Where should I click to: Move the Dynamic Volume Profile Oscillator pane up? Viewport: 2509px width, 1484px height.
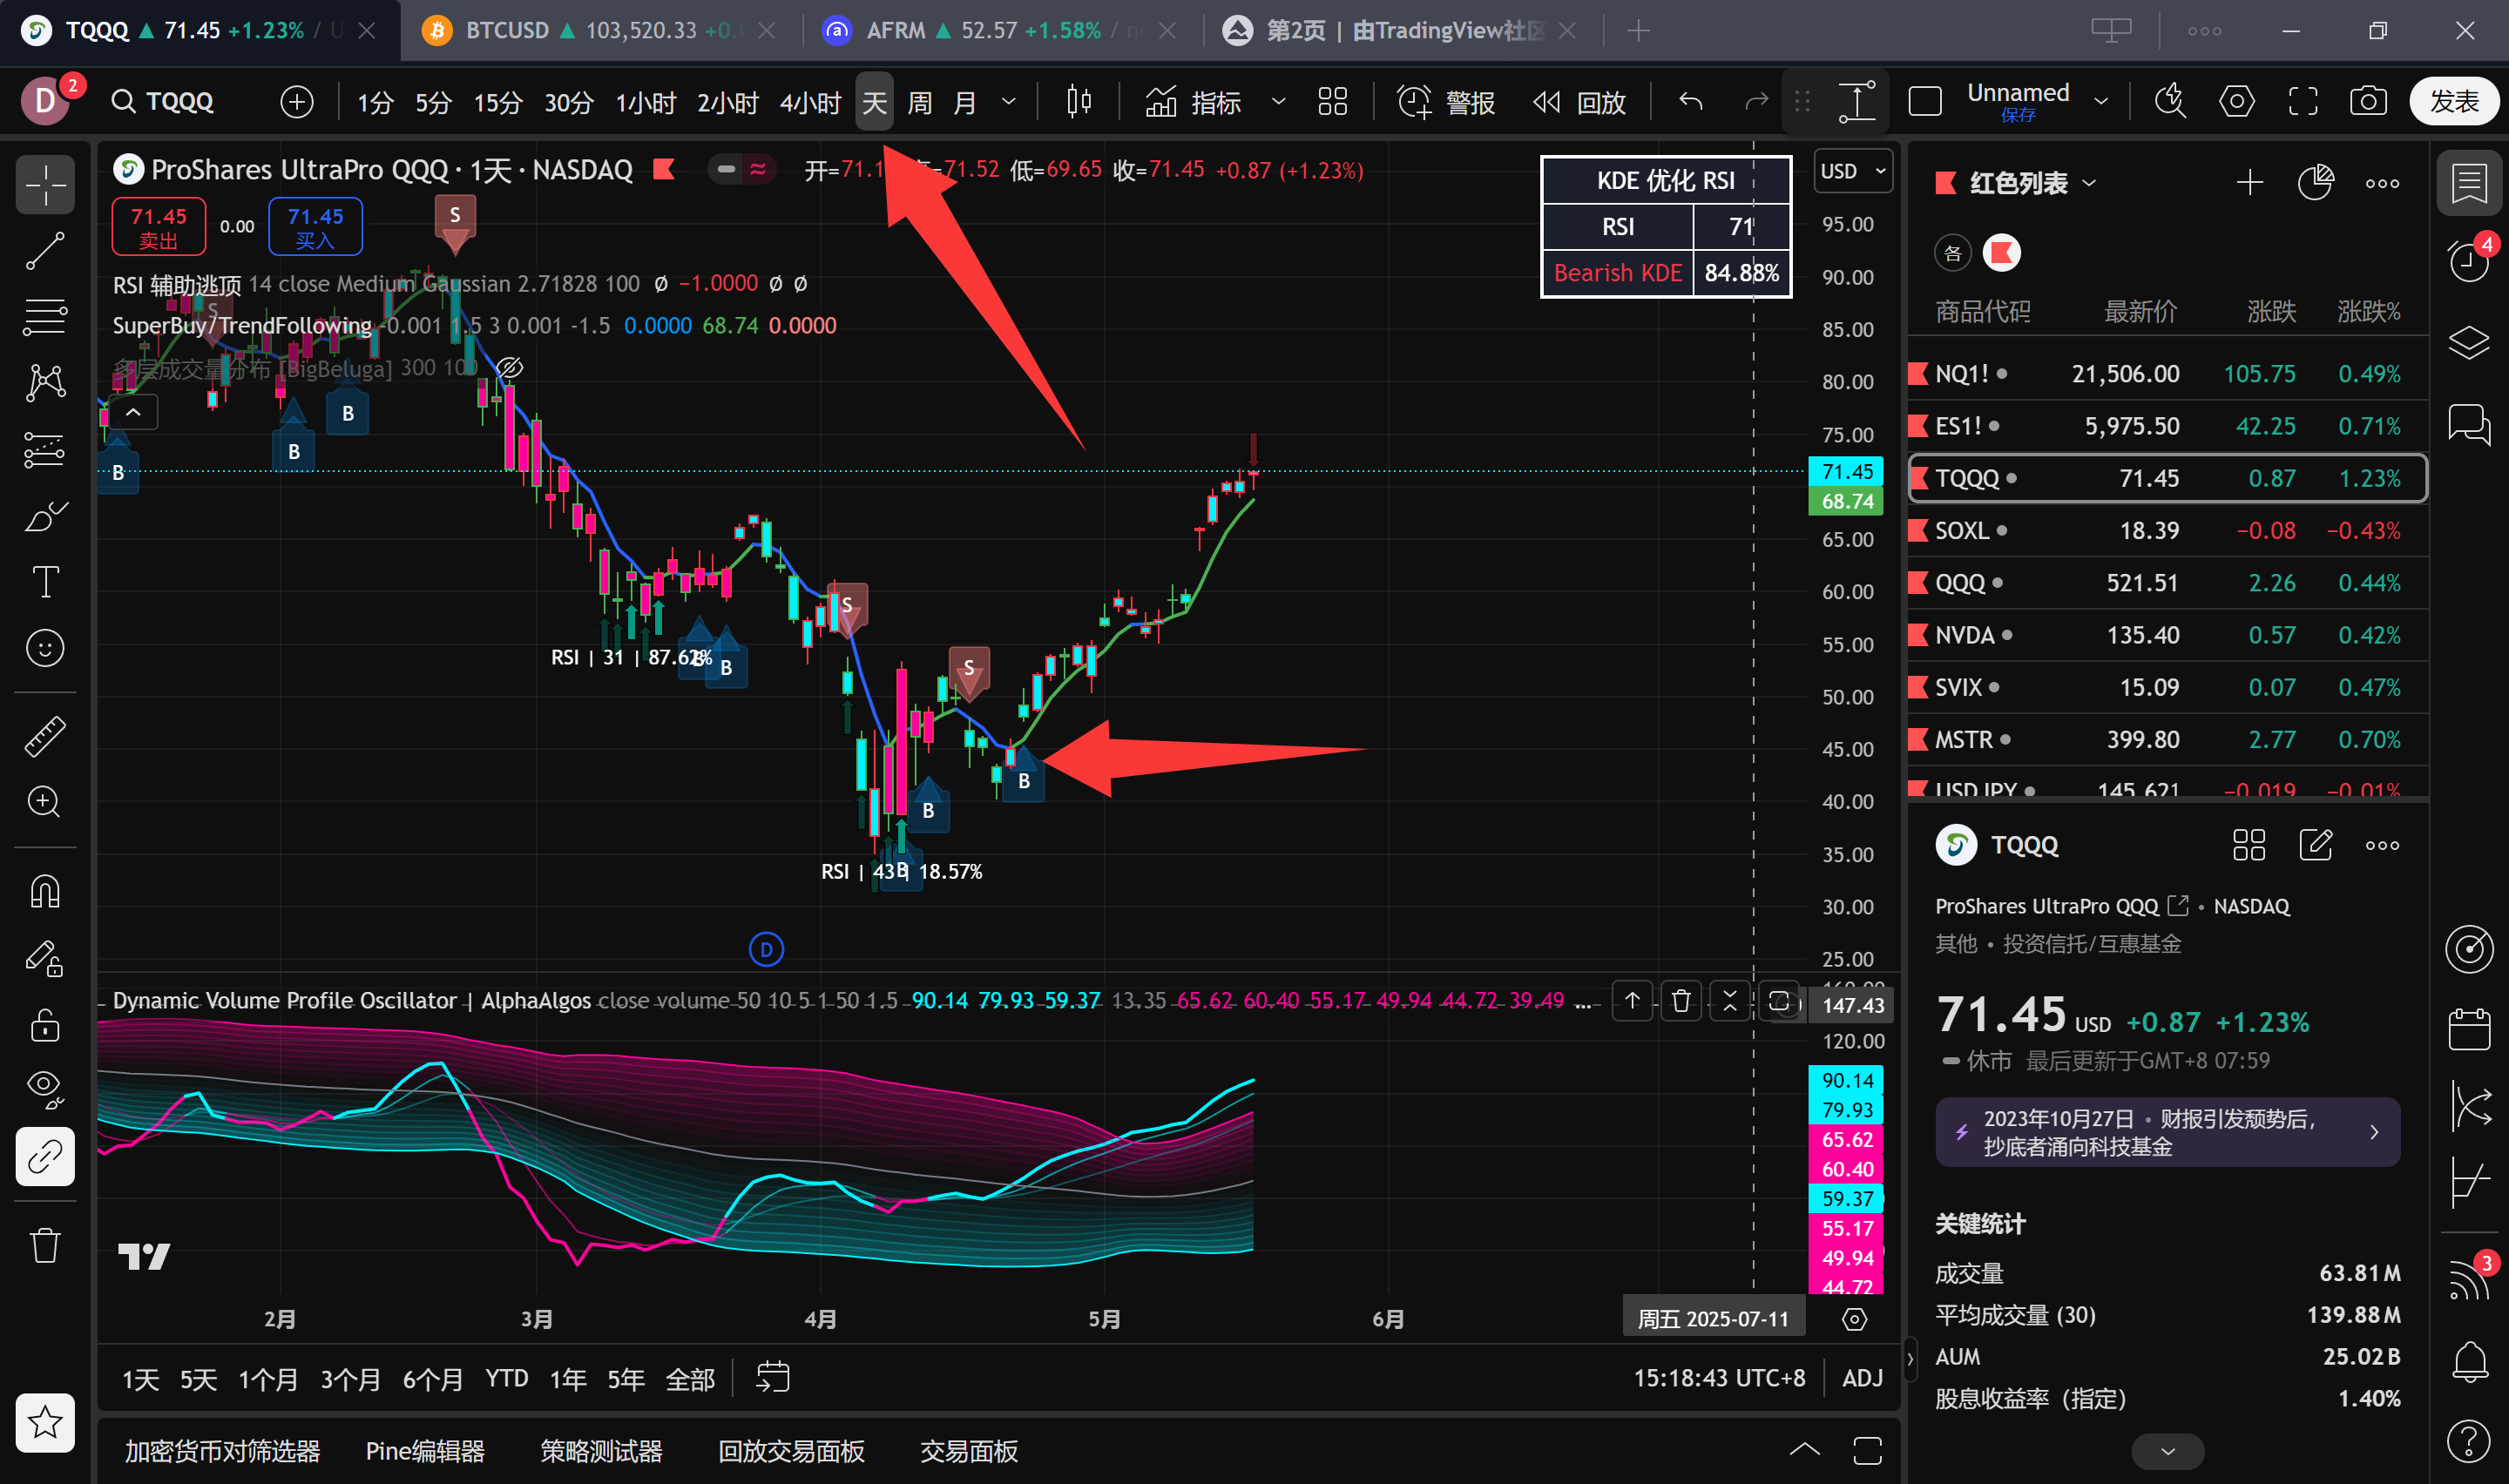tap(1632, 1001)
